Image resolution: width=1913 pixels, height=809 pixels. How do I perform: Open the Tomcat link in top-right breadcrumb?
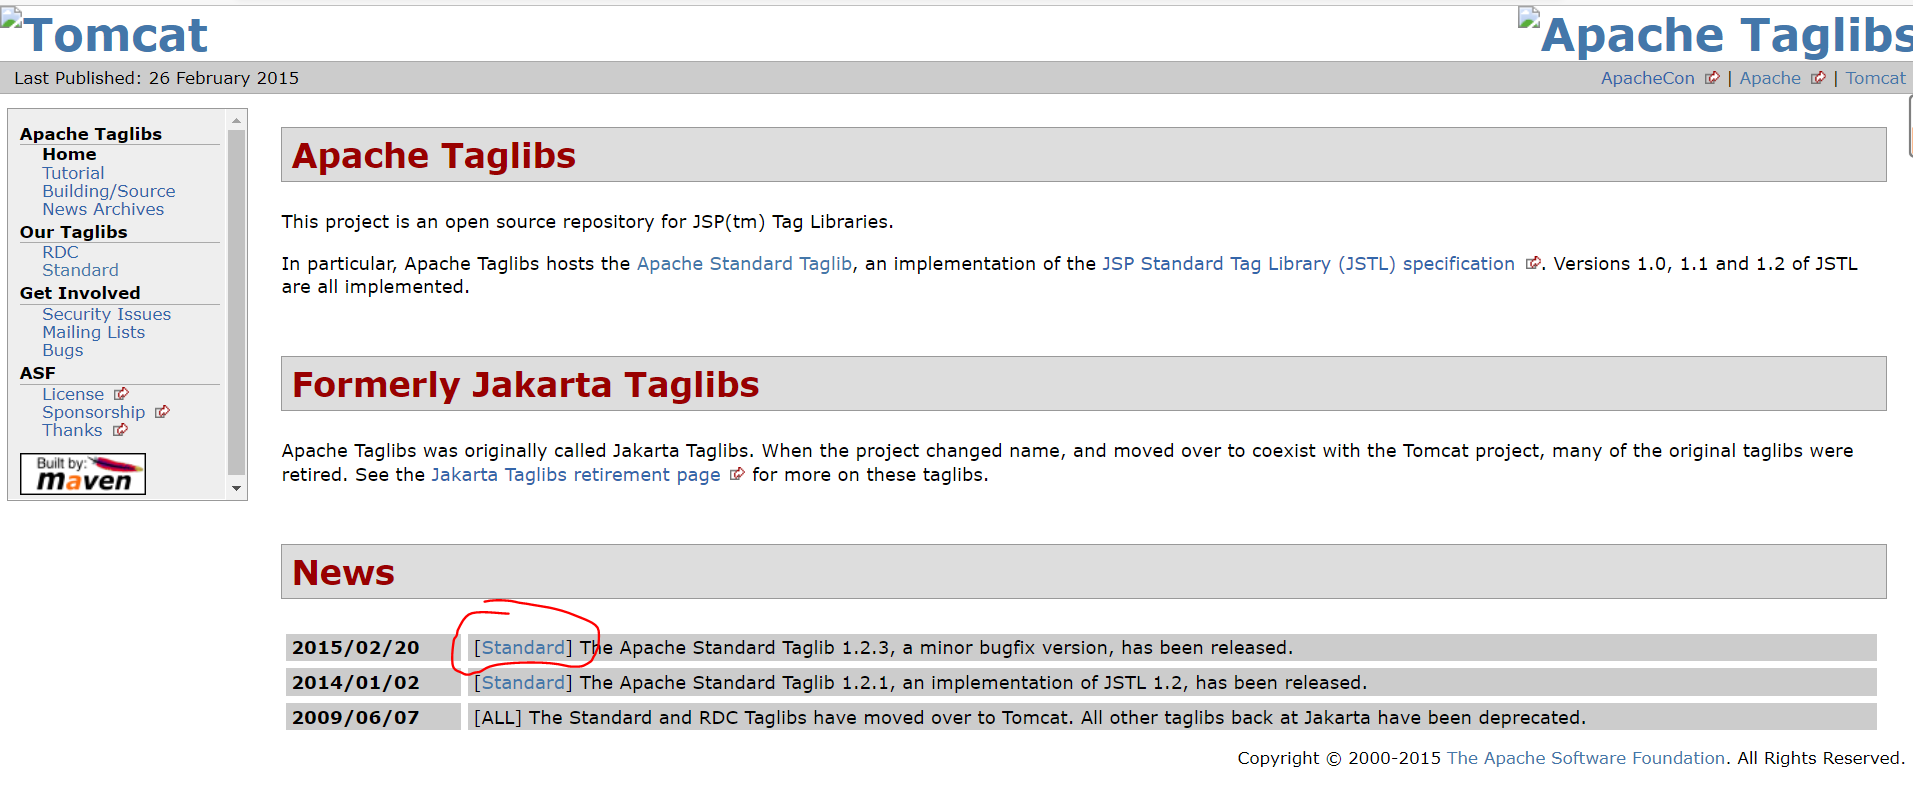[x=1875, y=78]
